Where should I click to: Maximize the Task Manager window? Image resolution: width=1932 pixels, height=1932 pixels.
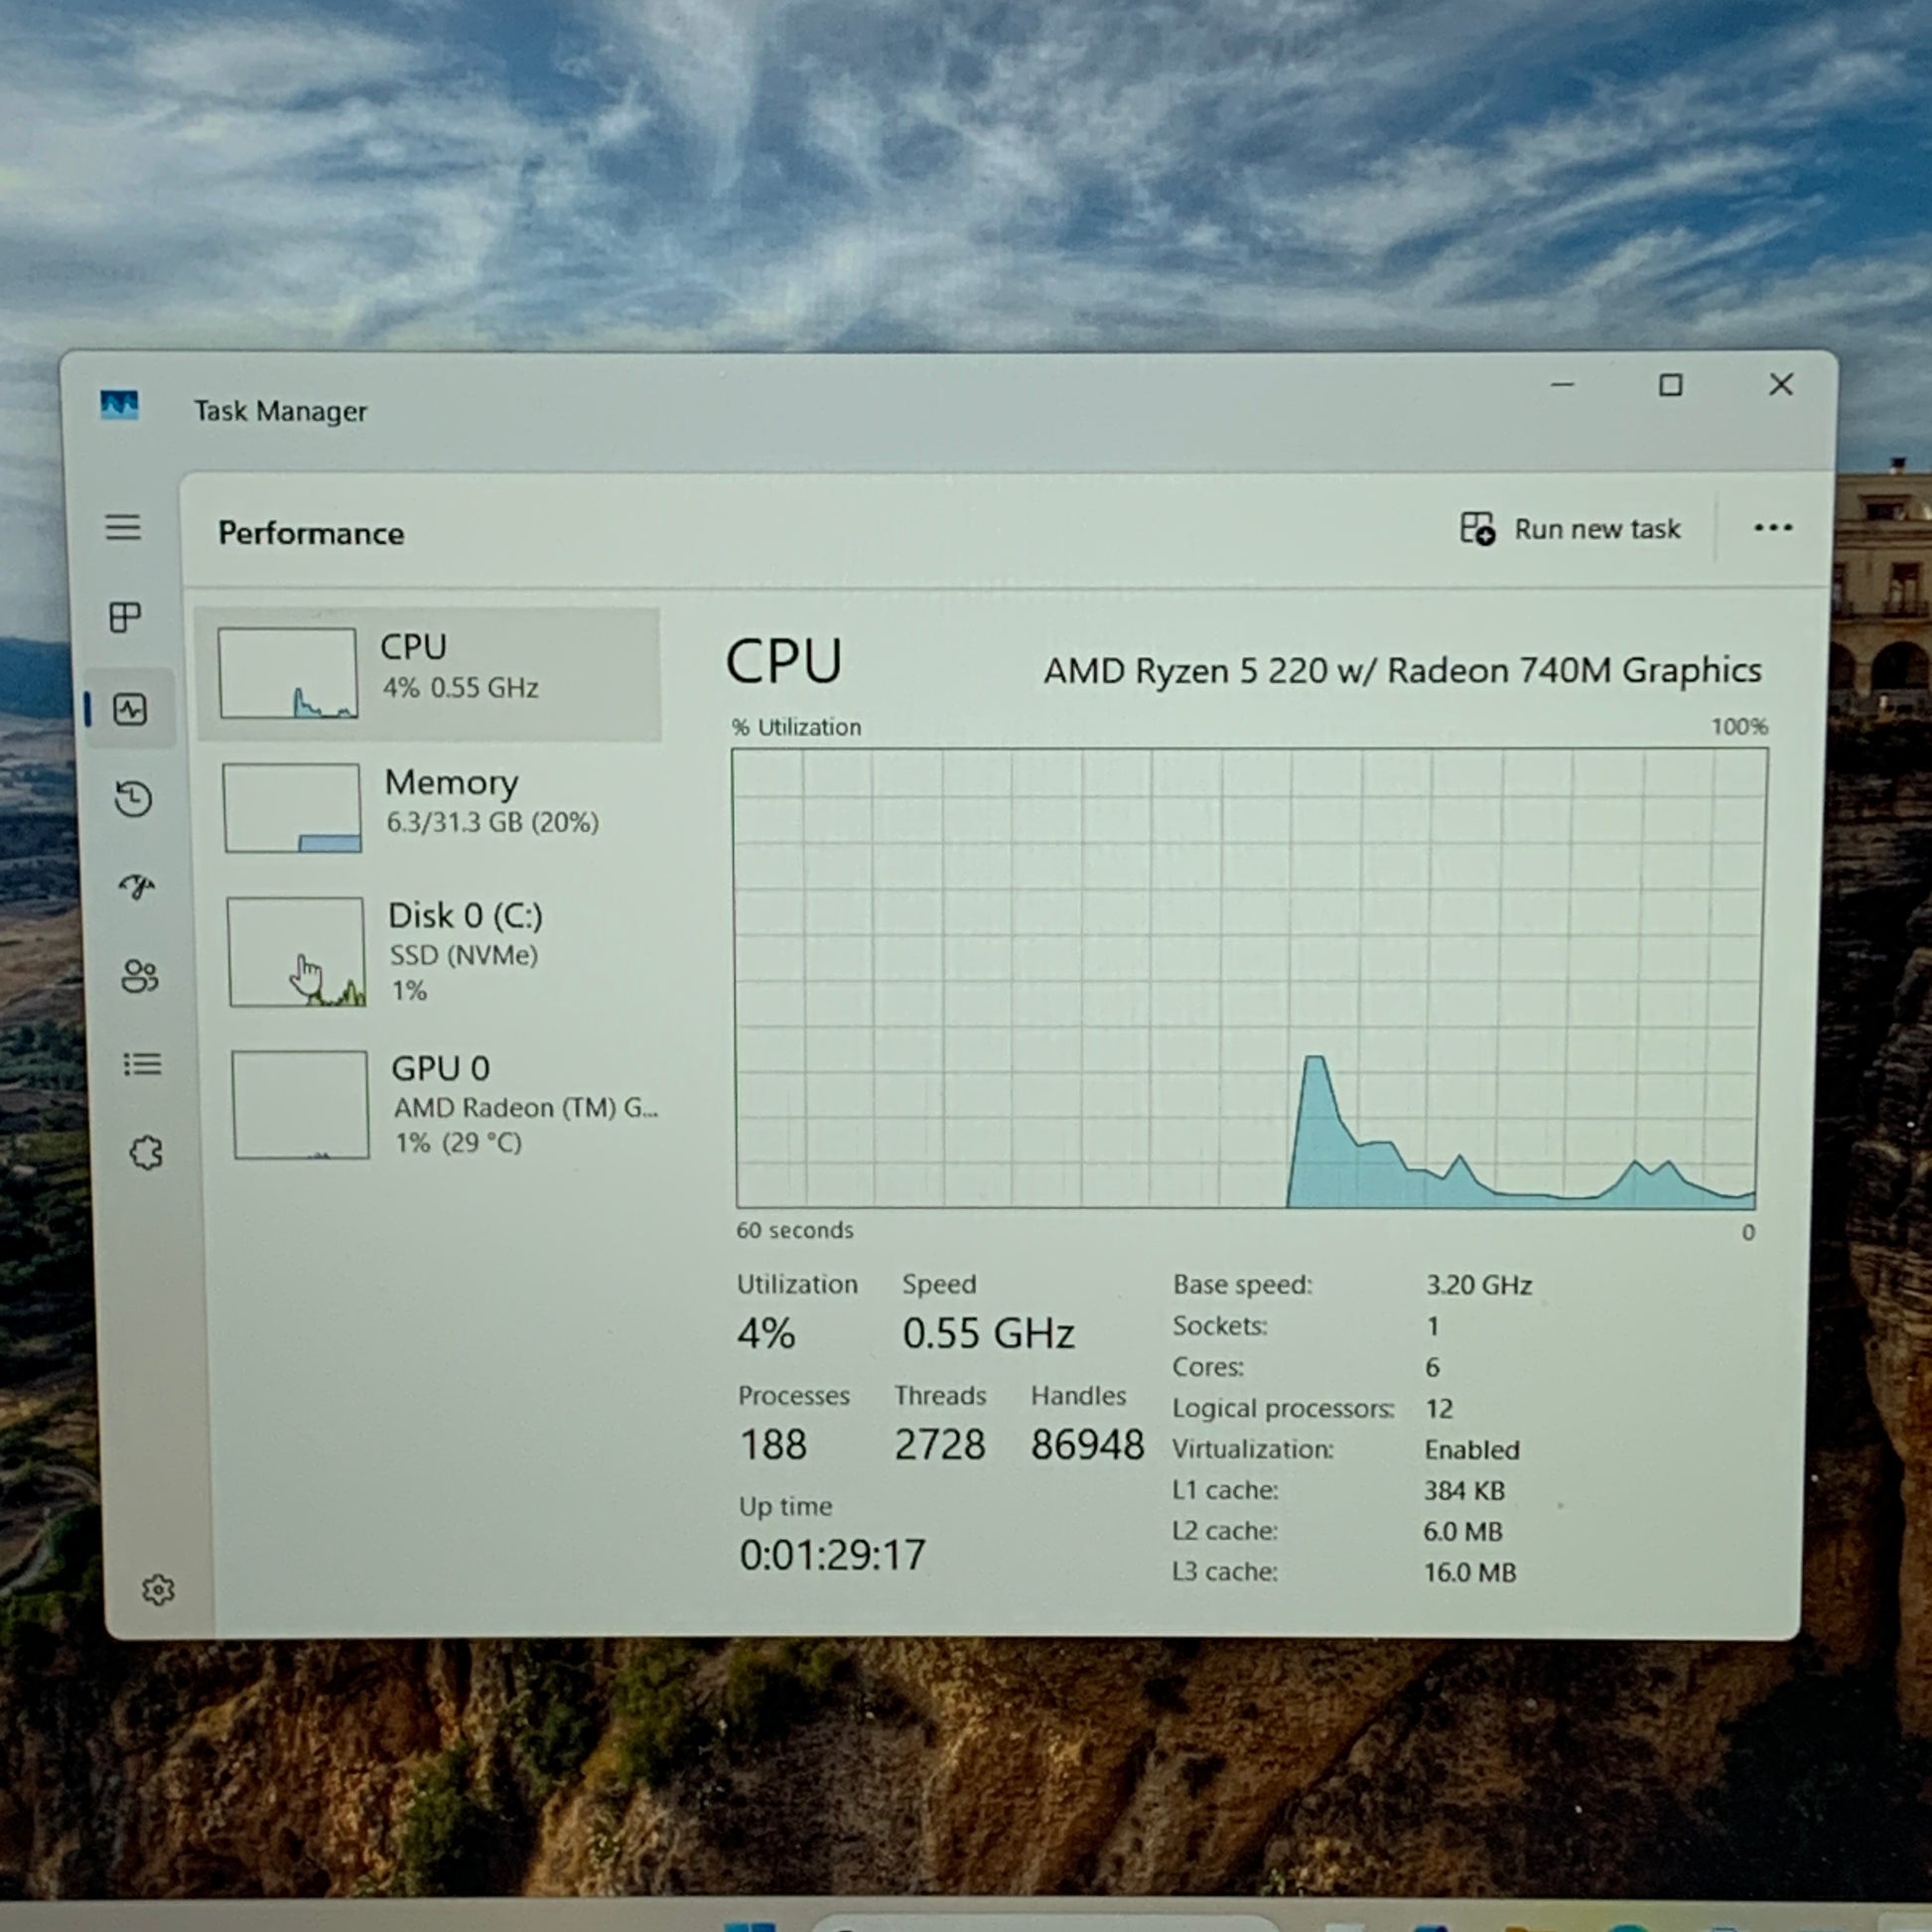point(1670,385)
